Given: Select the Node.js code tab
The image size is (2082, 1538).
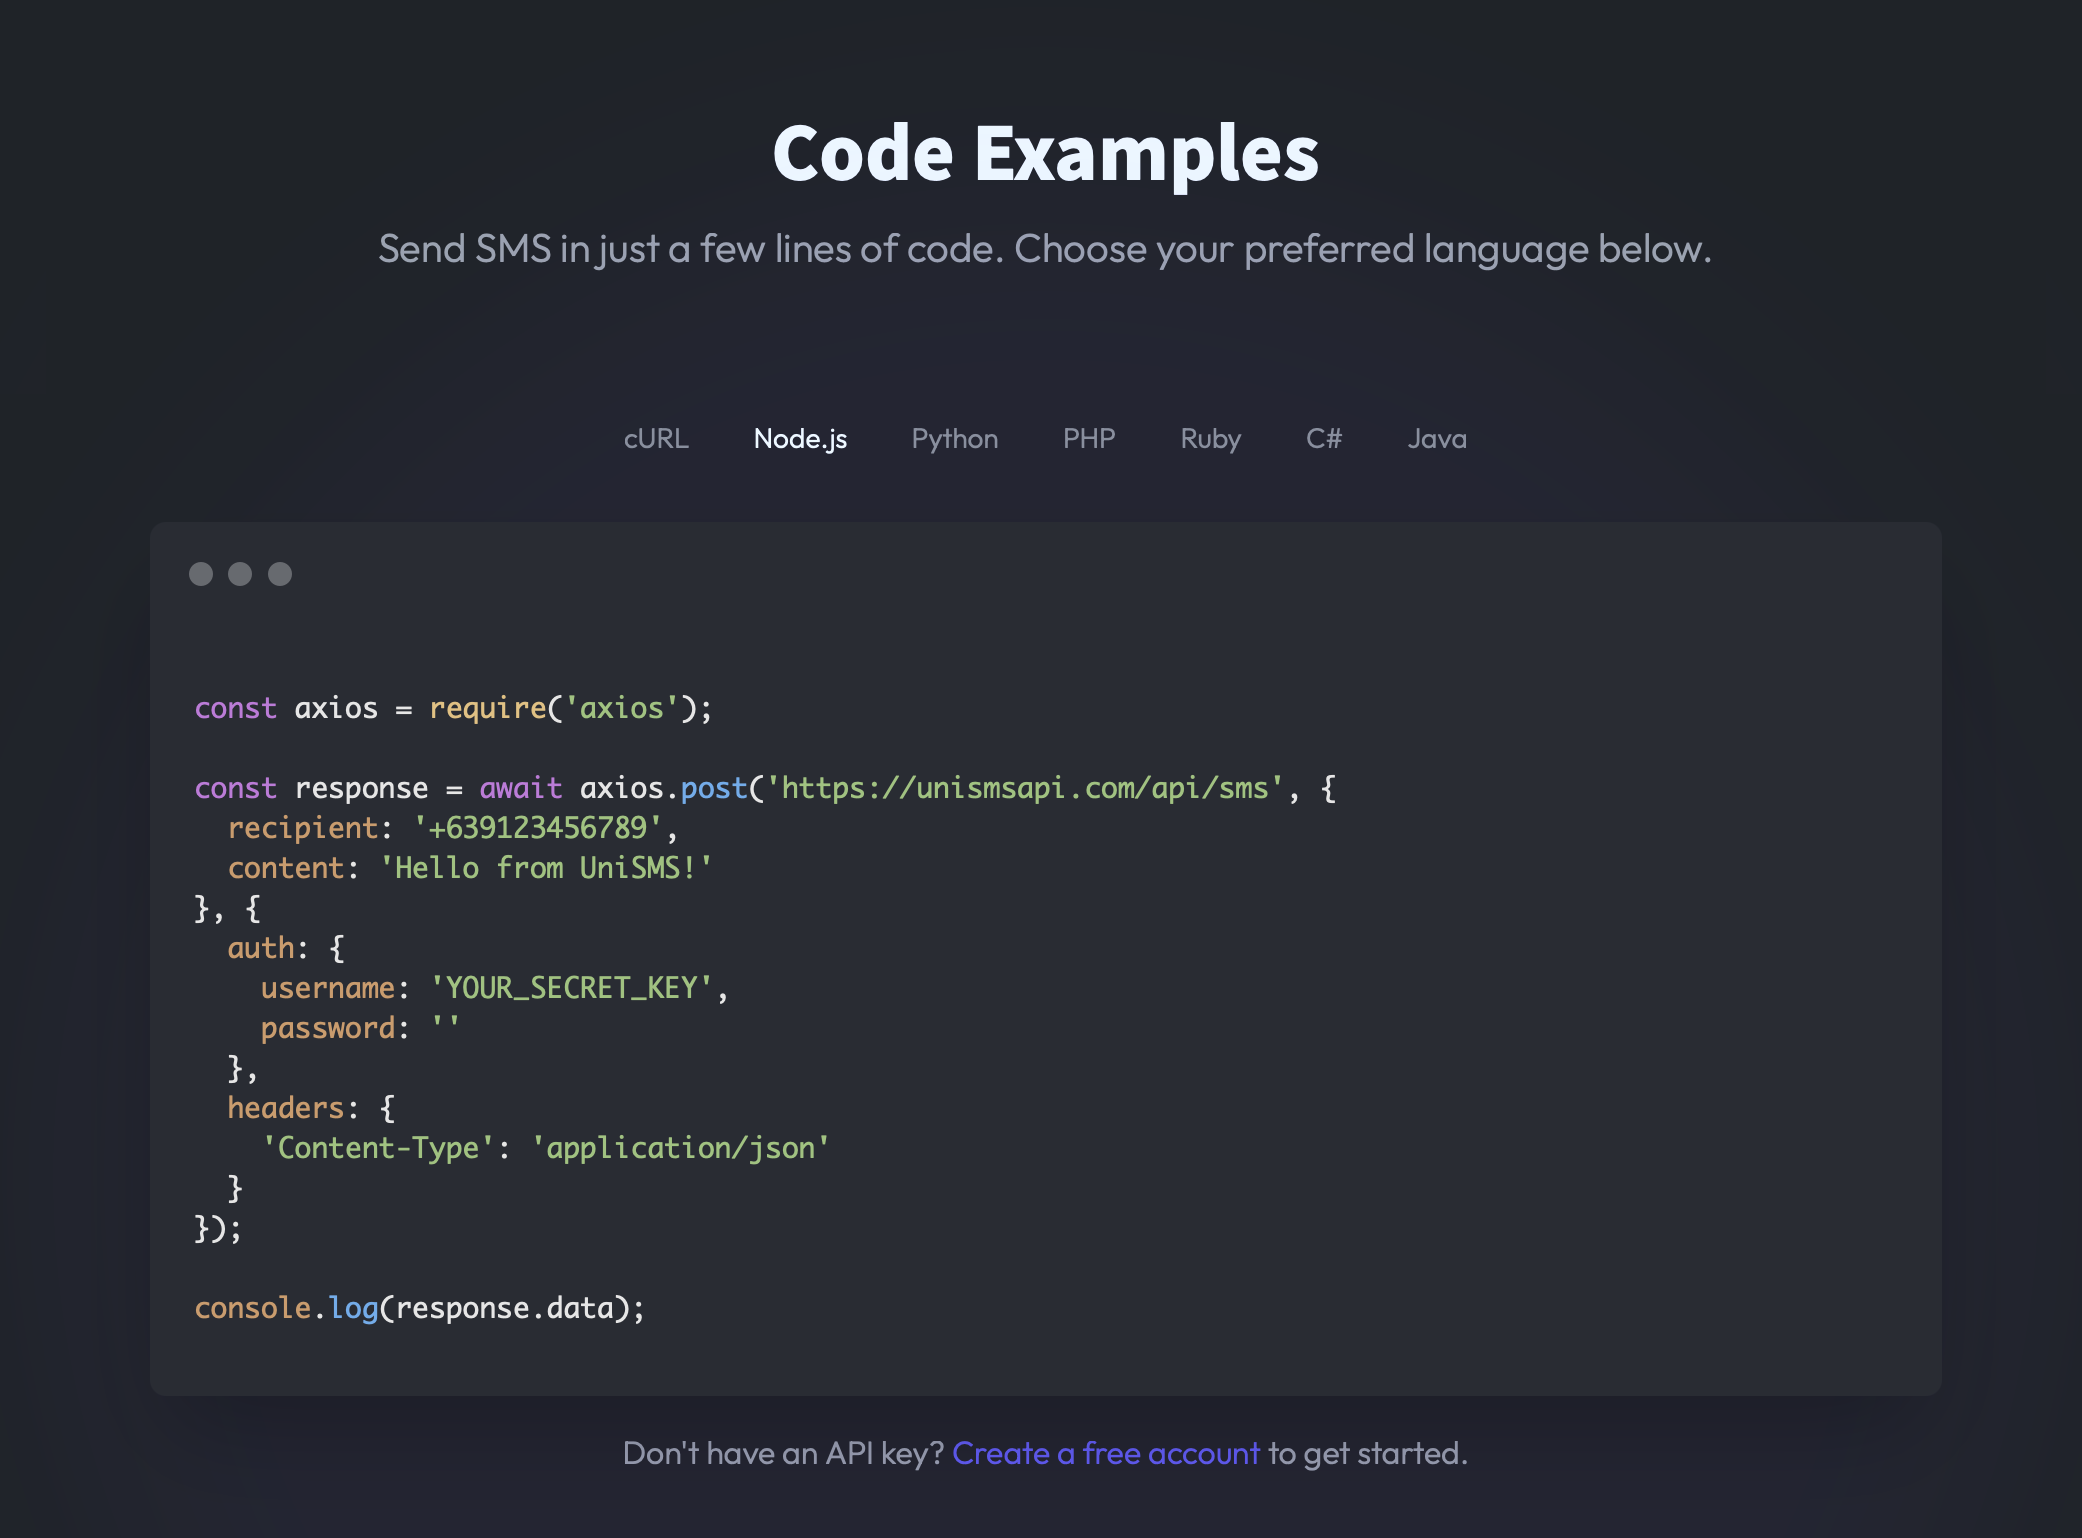Looking at the screenshot, I should [x=800, y=439].
